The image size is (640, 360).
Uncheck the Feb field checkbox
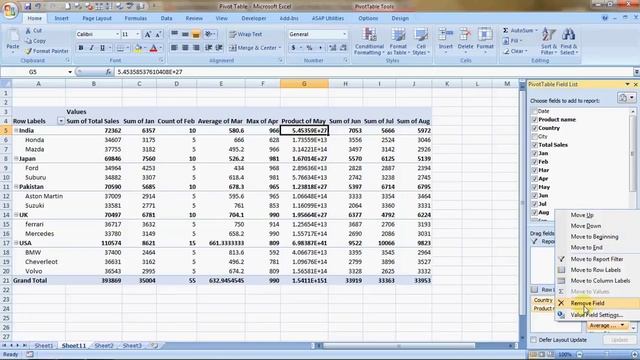click(534, 162)
